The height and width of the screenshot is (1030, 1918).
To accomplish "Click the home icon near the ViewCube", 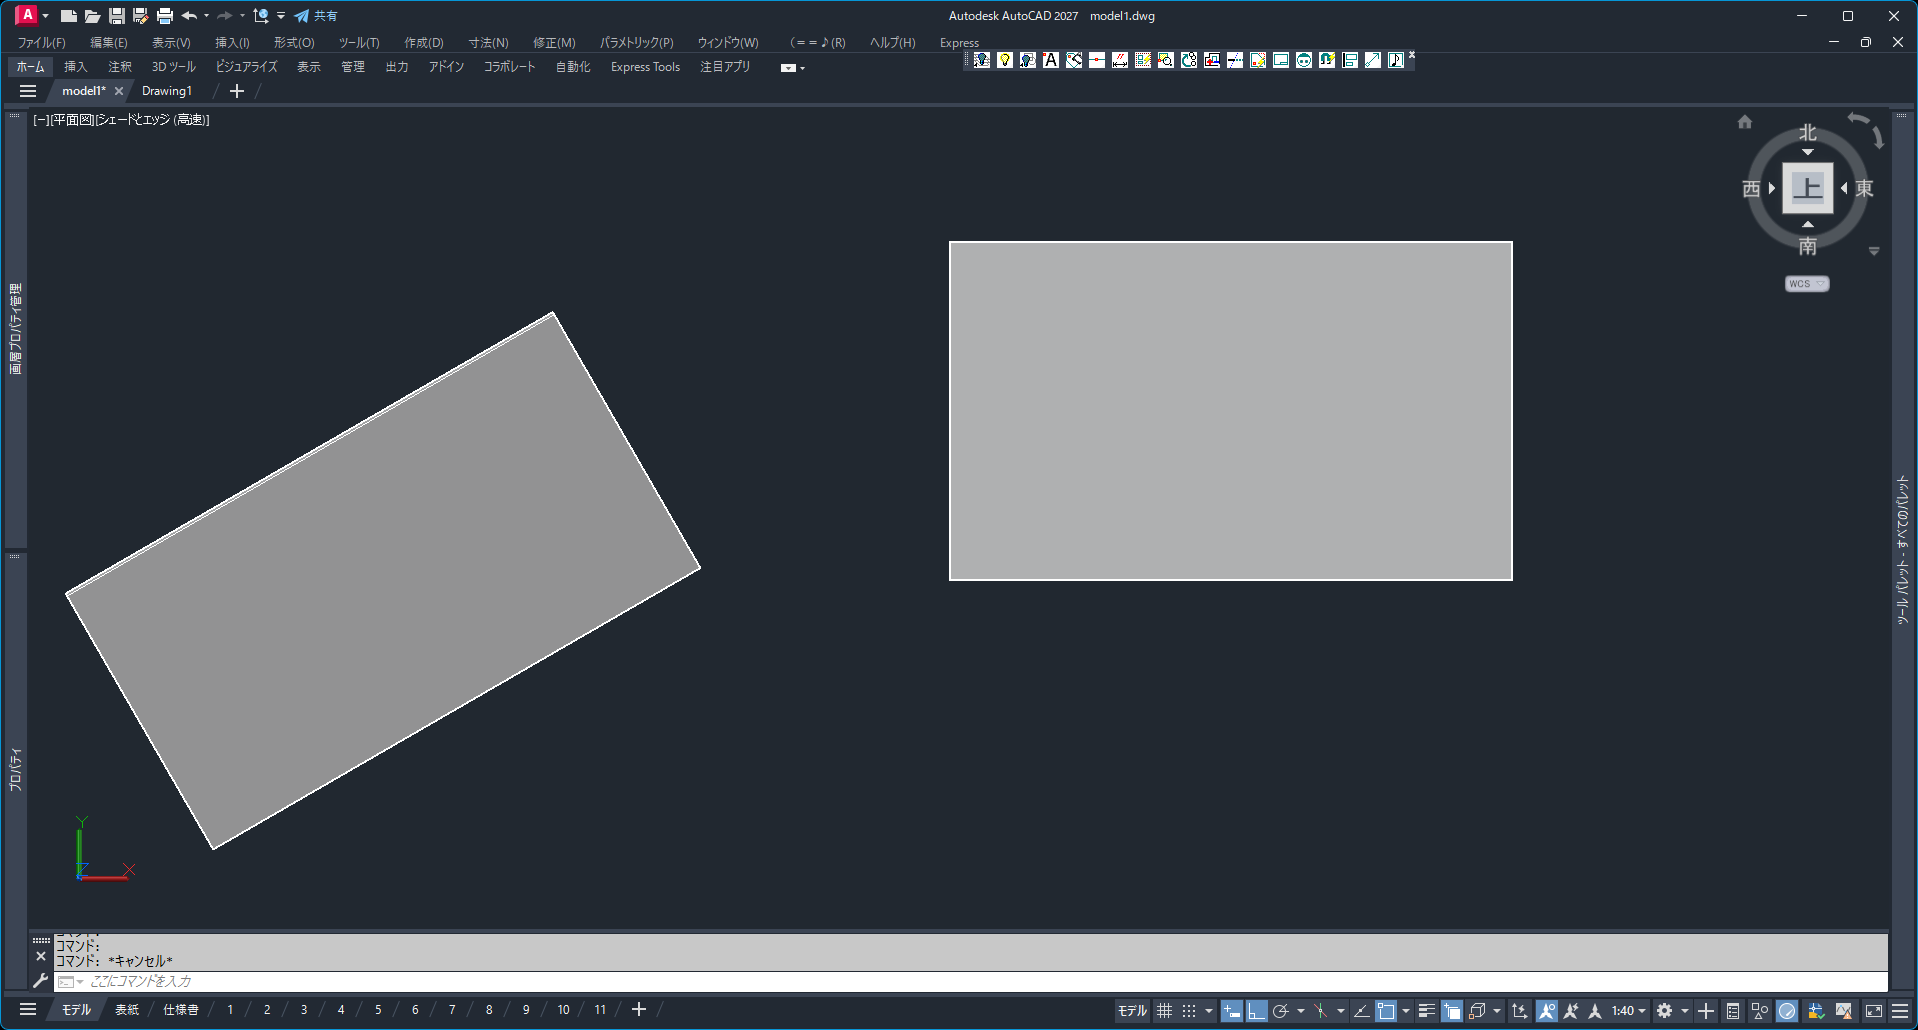I will [1745, 122].
